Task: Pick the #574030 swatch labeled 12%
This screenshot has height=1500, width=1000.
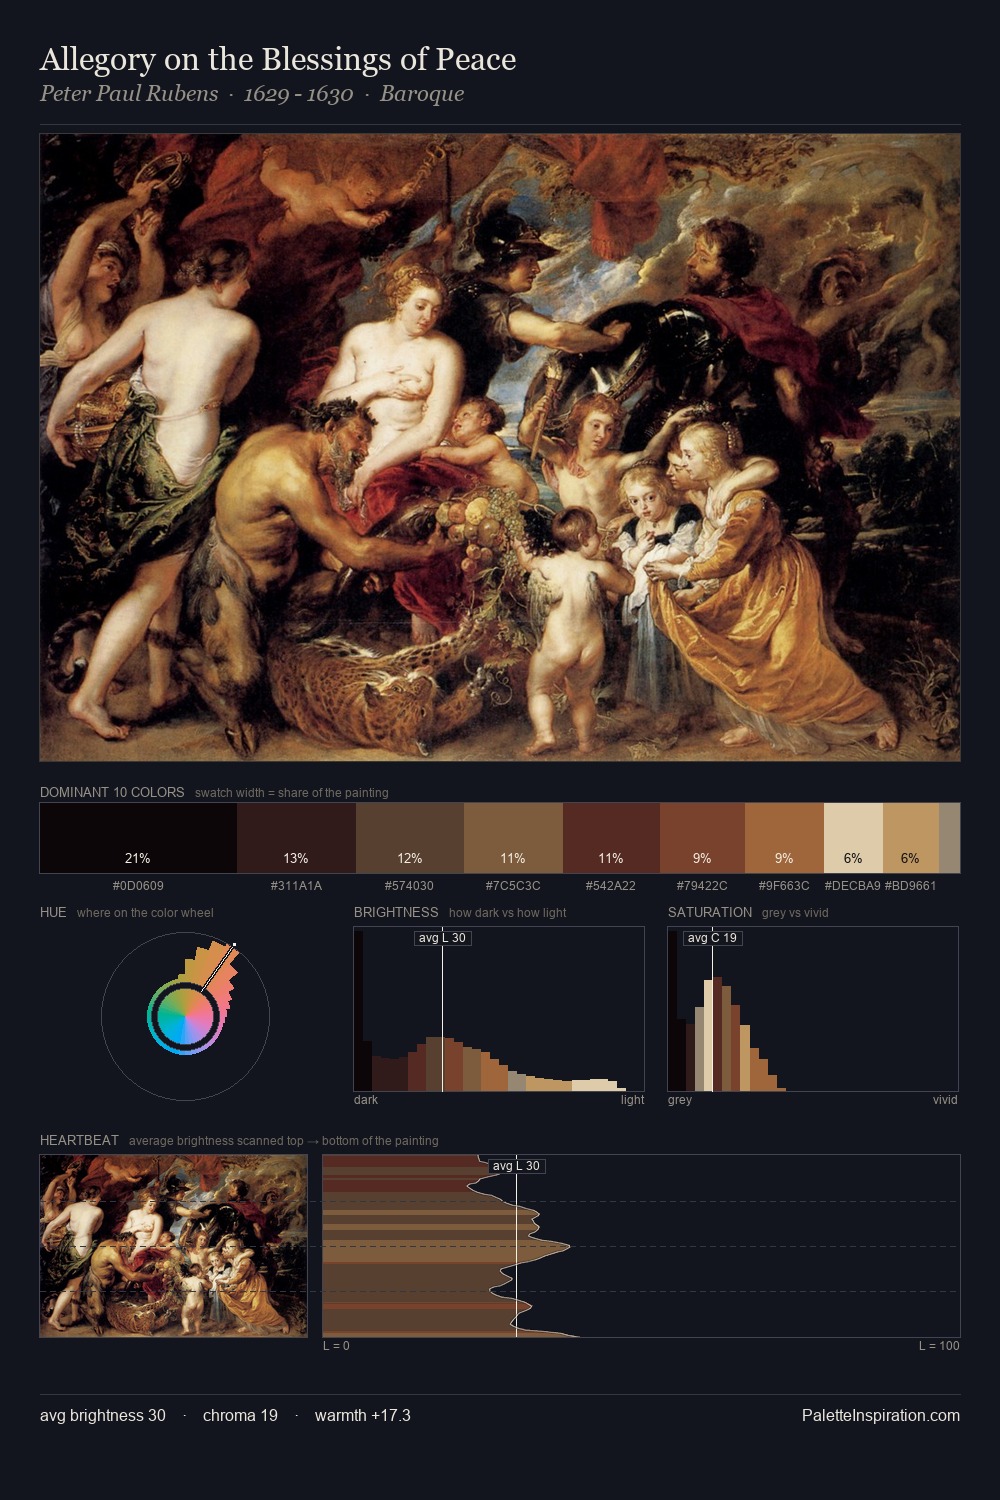Action: (410, 838)
